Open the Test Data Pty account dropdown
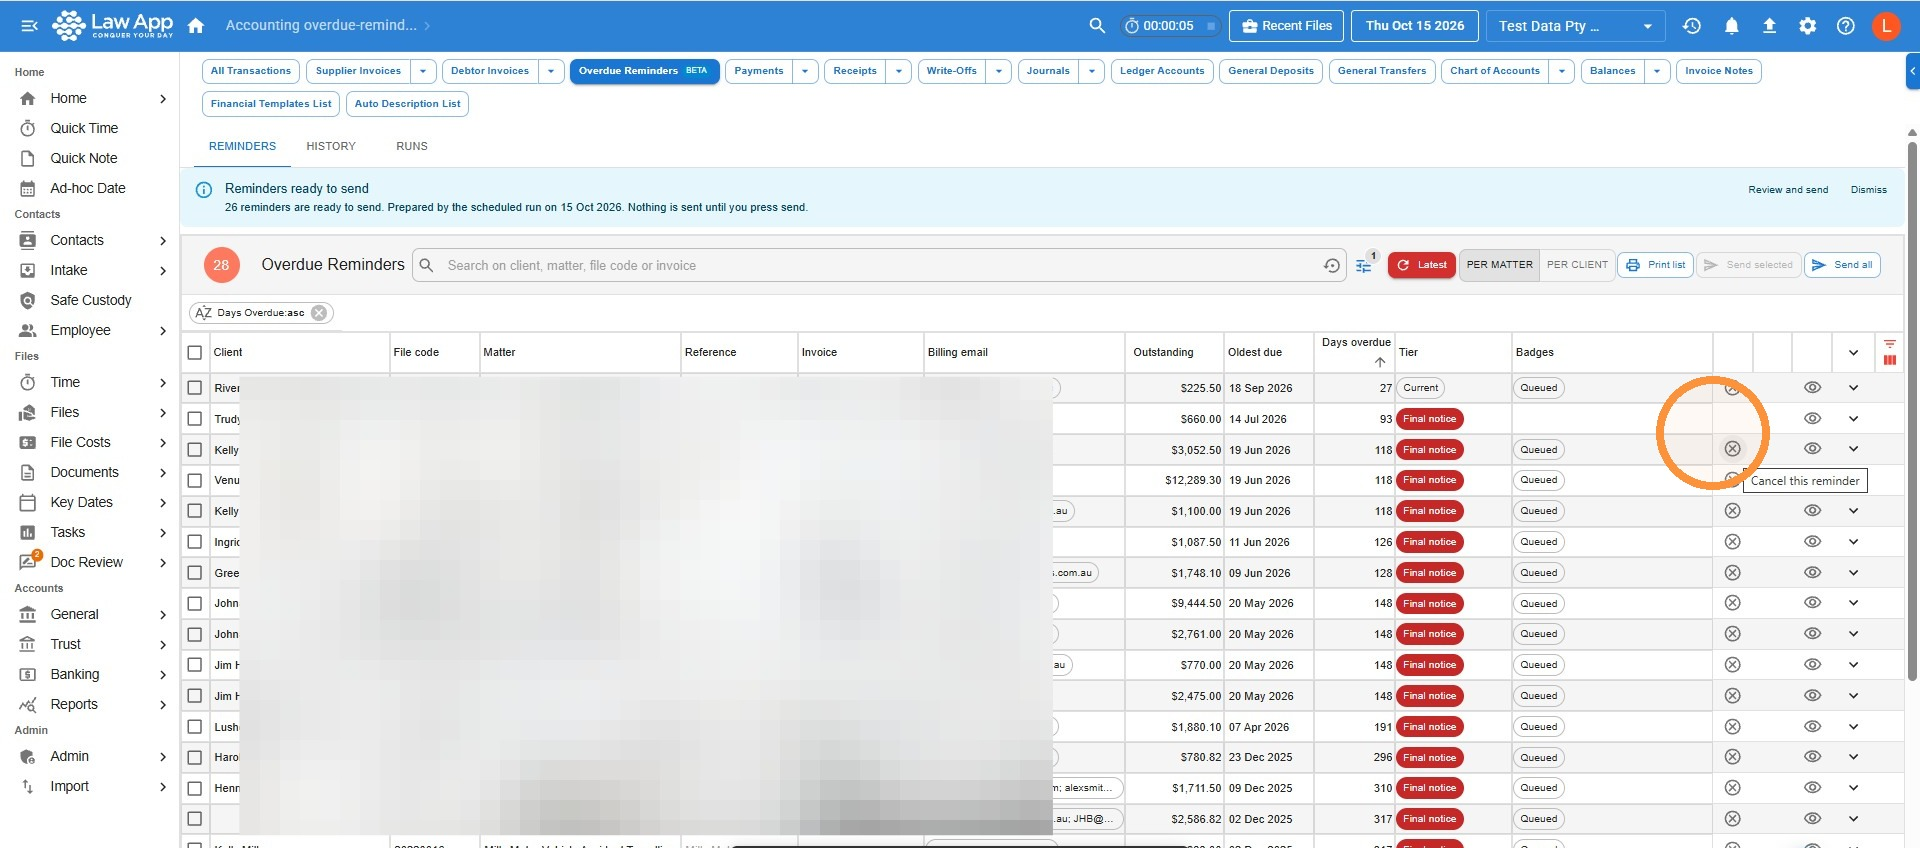The height and width of the screenshot is (848, 1920). [1575, 26]
